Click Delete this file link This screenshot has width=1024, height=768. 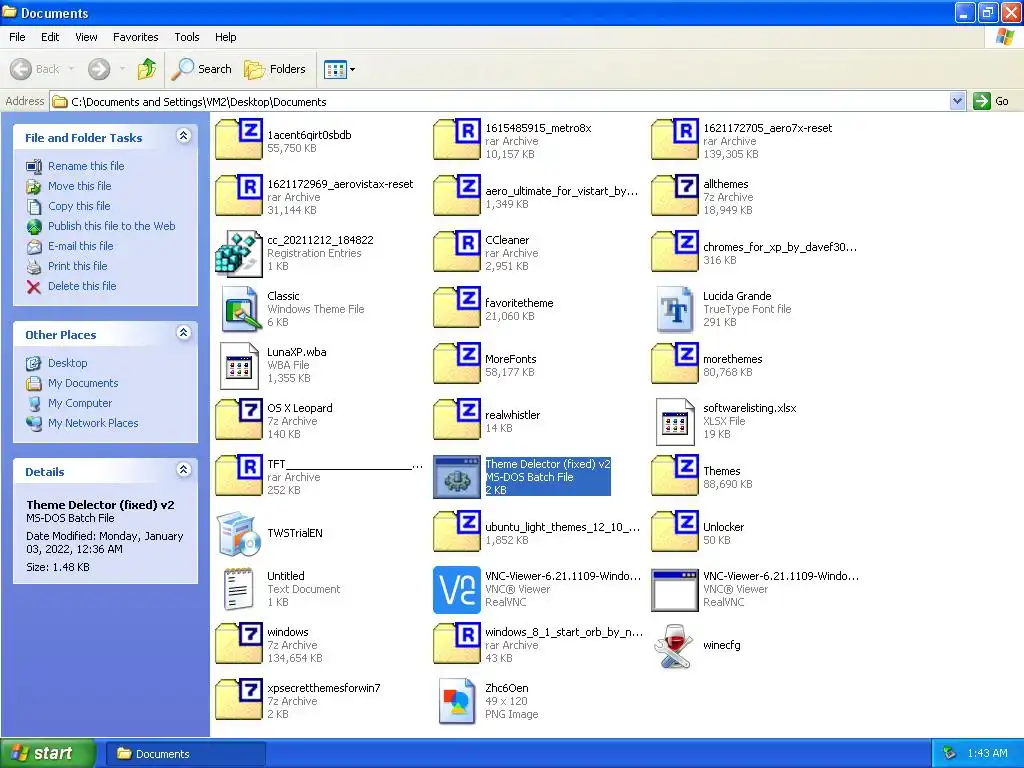click(82, 286)
